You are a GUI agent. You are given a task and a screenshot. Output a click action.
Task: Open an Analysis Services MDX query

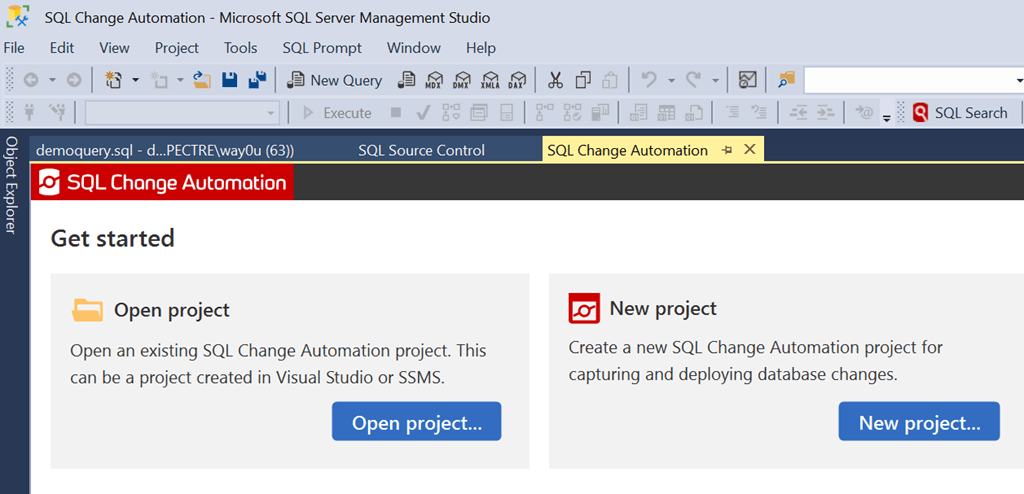click(434, 80)
